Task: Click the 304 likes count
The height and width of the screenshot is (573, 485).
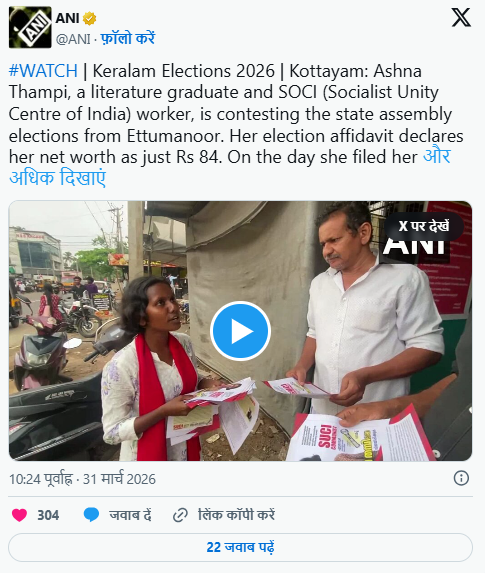Action: 48,515
